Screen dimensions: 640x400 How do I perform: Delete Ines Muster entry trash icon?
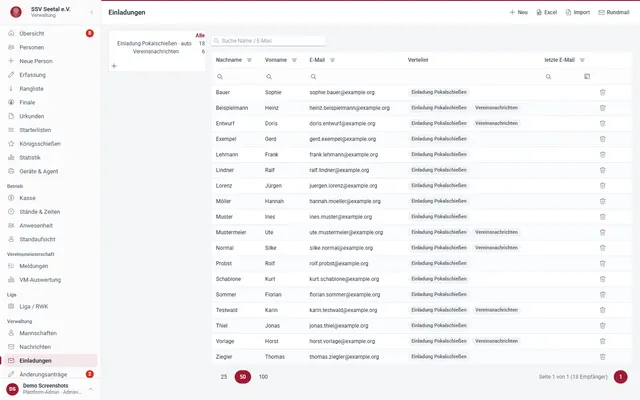(x=602, y=217)
